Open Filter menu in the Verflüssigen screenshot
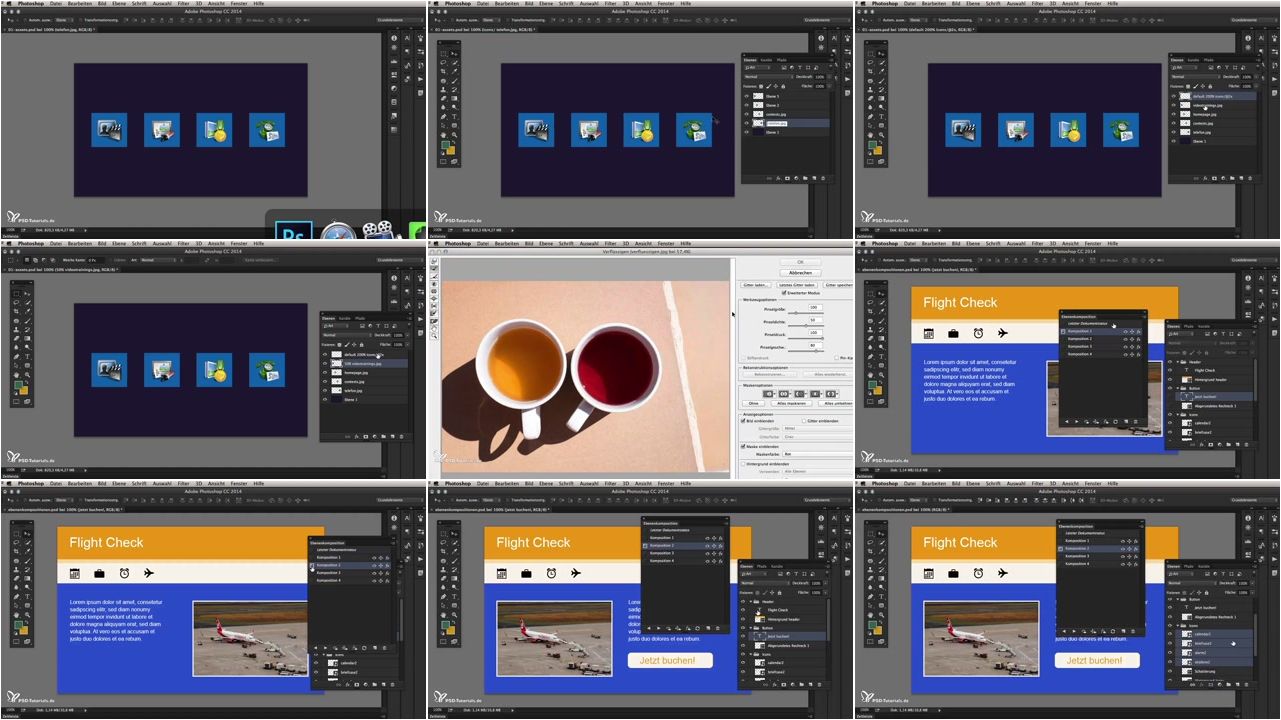The image size is (1281, 720). (610, 243)
